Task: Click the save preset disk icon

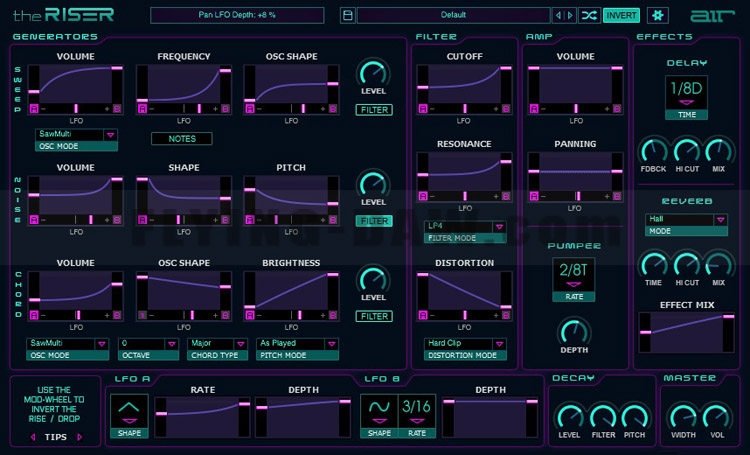Action: point(348,15)
